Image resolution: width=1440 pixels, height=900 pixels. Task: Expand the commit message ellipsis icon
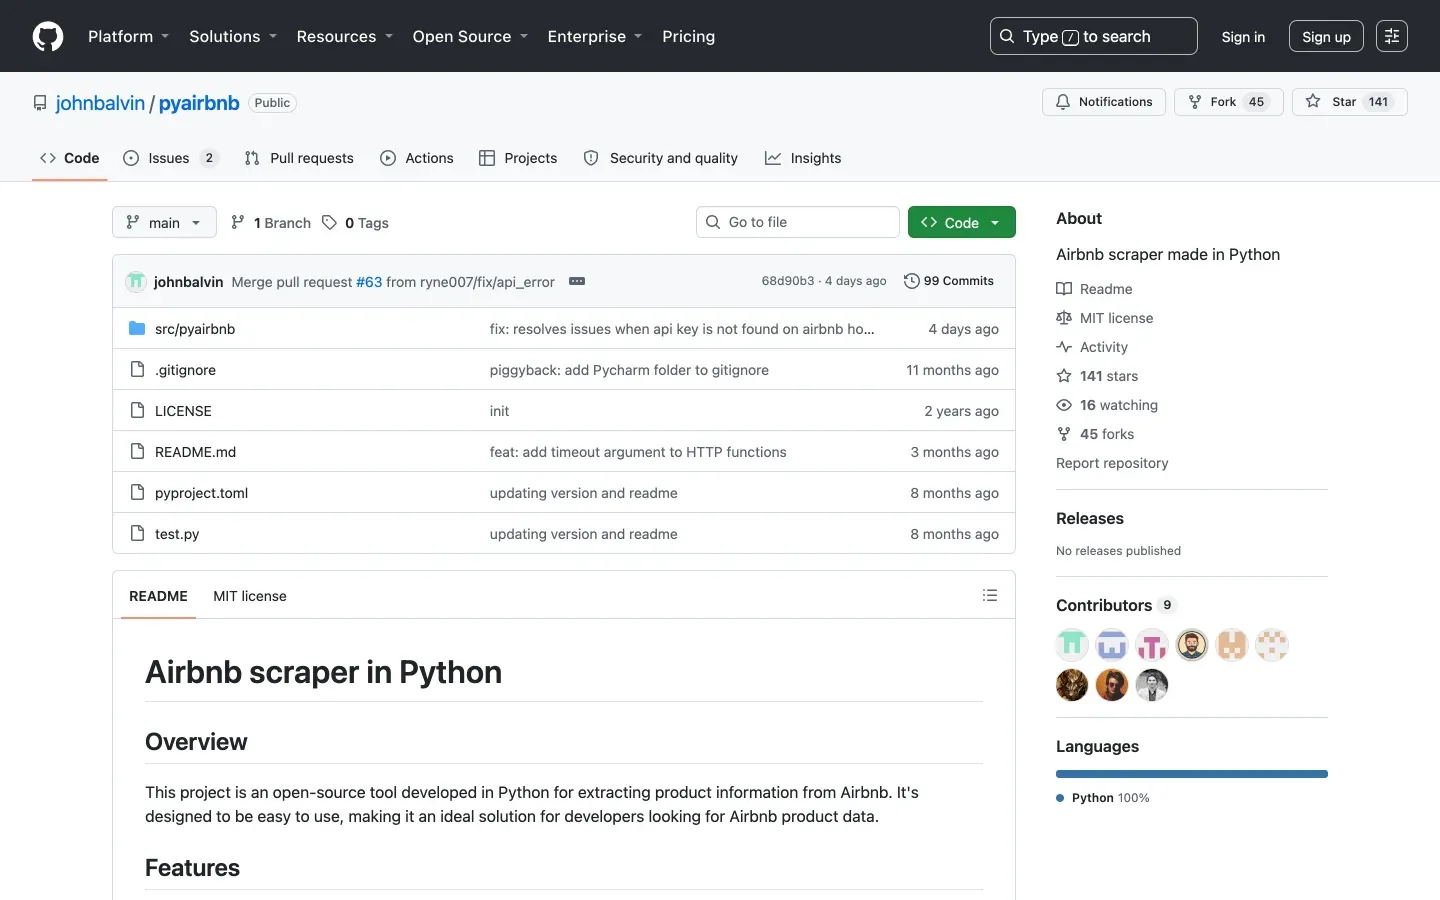(577, 281)
